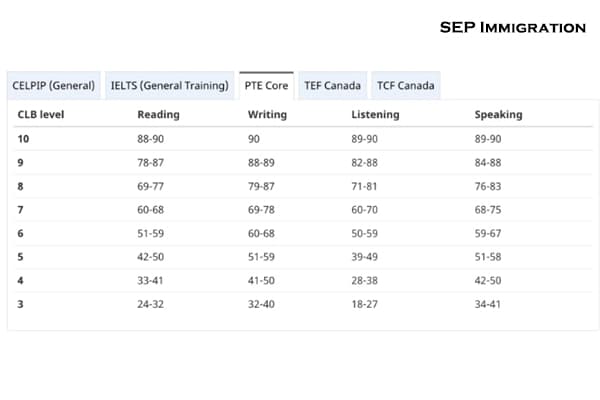Click the CLB level column header
This screenshot has height=400, width=600.
point(41,115)
